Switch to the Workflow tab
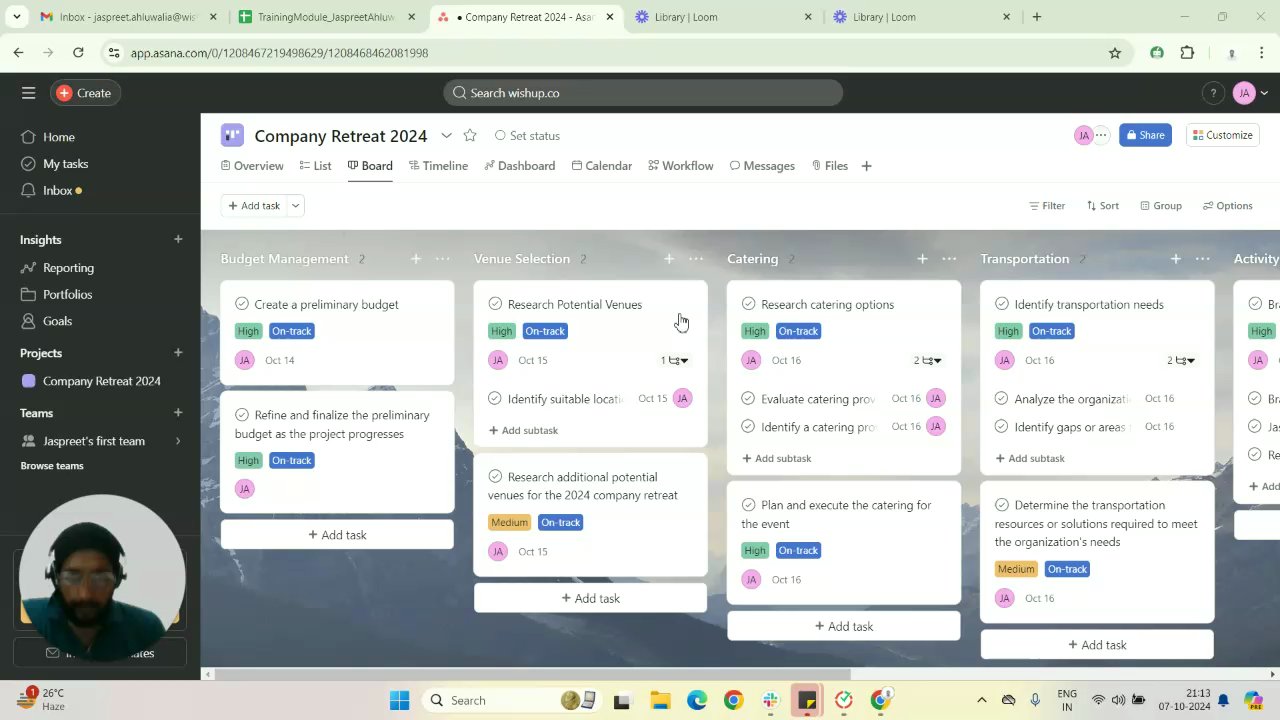 (681, 166)
